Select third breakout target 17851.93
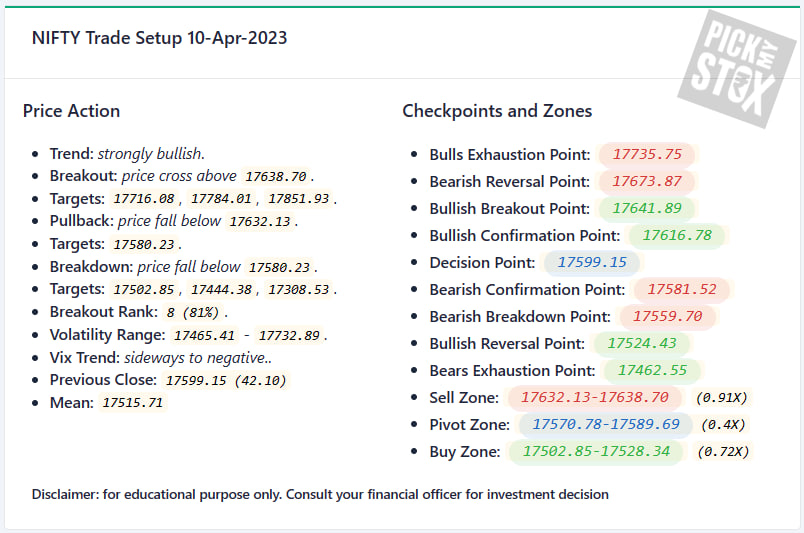Image resolution: width=804 pixels, height=533 pixels. [299, 199]
